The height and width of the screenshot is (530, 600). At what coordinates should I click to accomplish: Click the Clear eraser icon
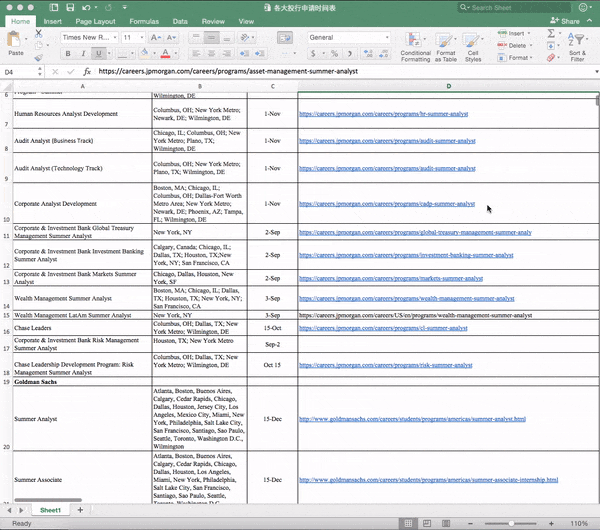tap(551, 58)
